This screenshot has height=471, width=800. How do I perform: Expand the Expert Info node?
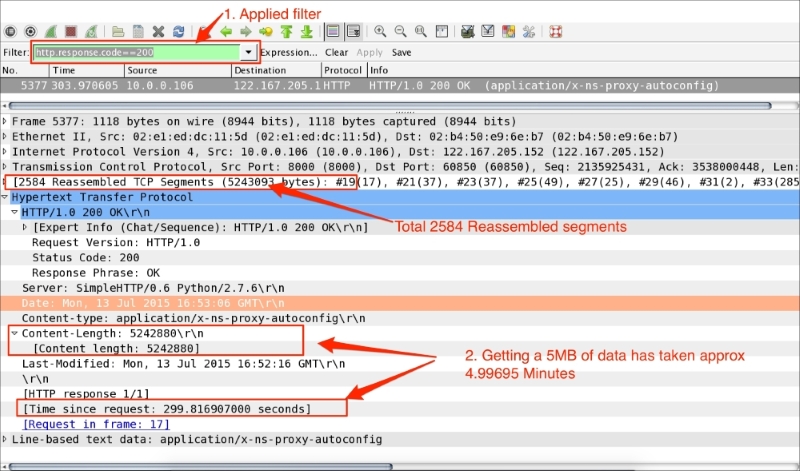(25, 227)
